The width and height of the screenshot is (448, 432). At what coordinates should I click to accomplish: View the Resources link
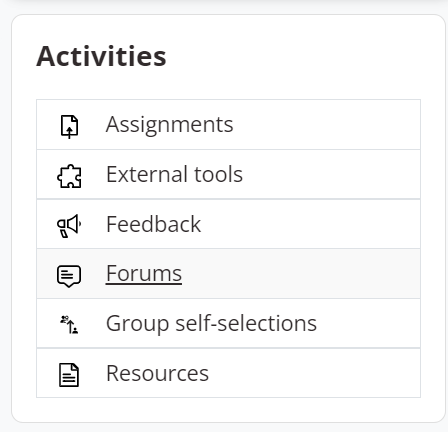pyautogui.click(x=157, y=373)
